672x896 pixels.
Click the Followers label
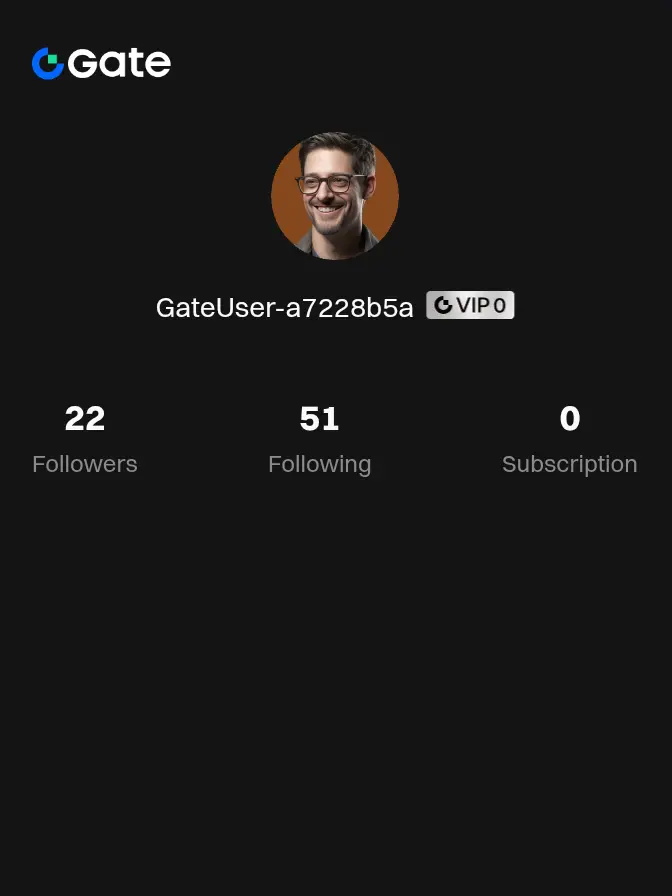click(x=85, y=464)
